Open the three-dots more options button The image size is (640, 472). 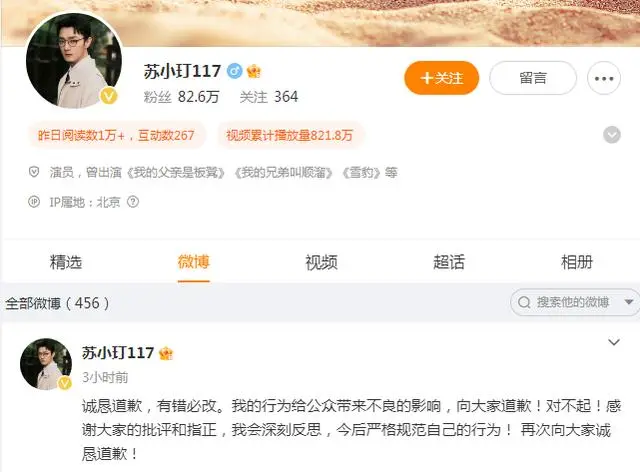point(604,78)
